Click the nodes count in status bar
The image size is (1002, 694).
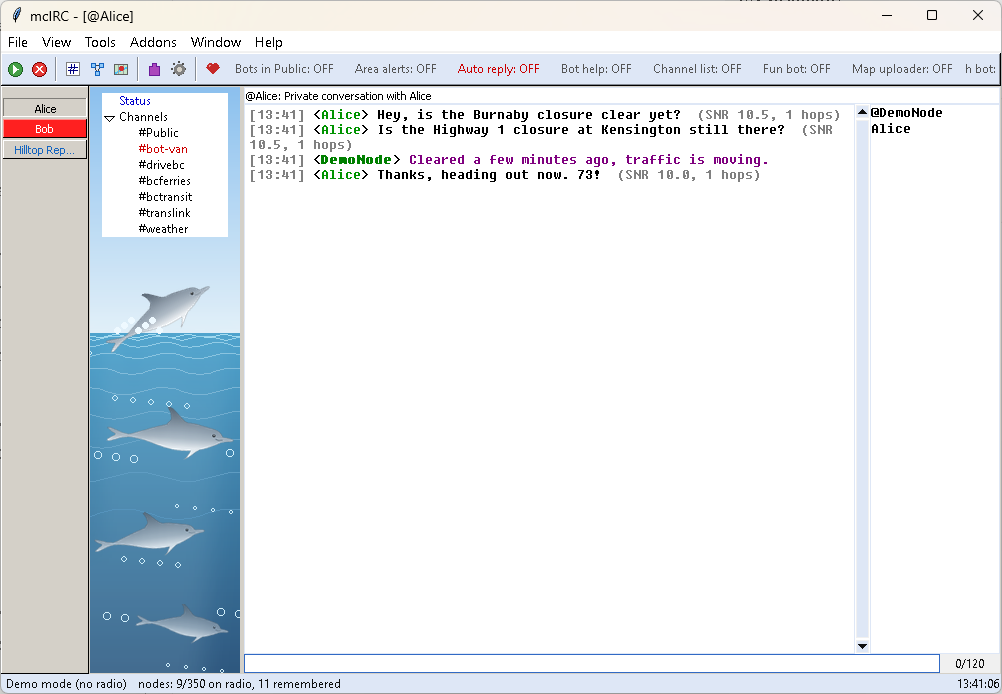click(x=239, y=684)
